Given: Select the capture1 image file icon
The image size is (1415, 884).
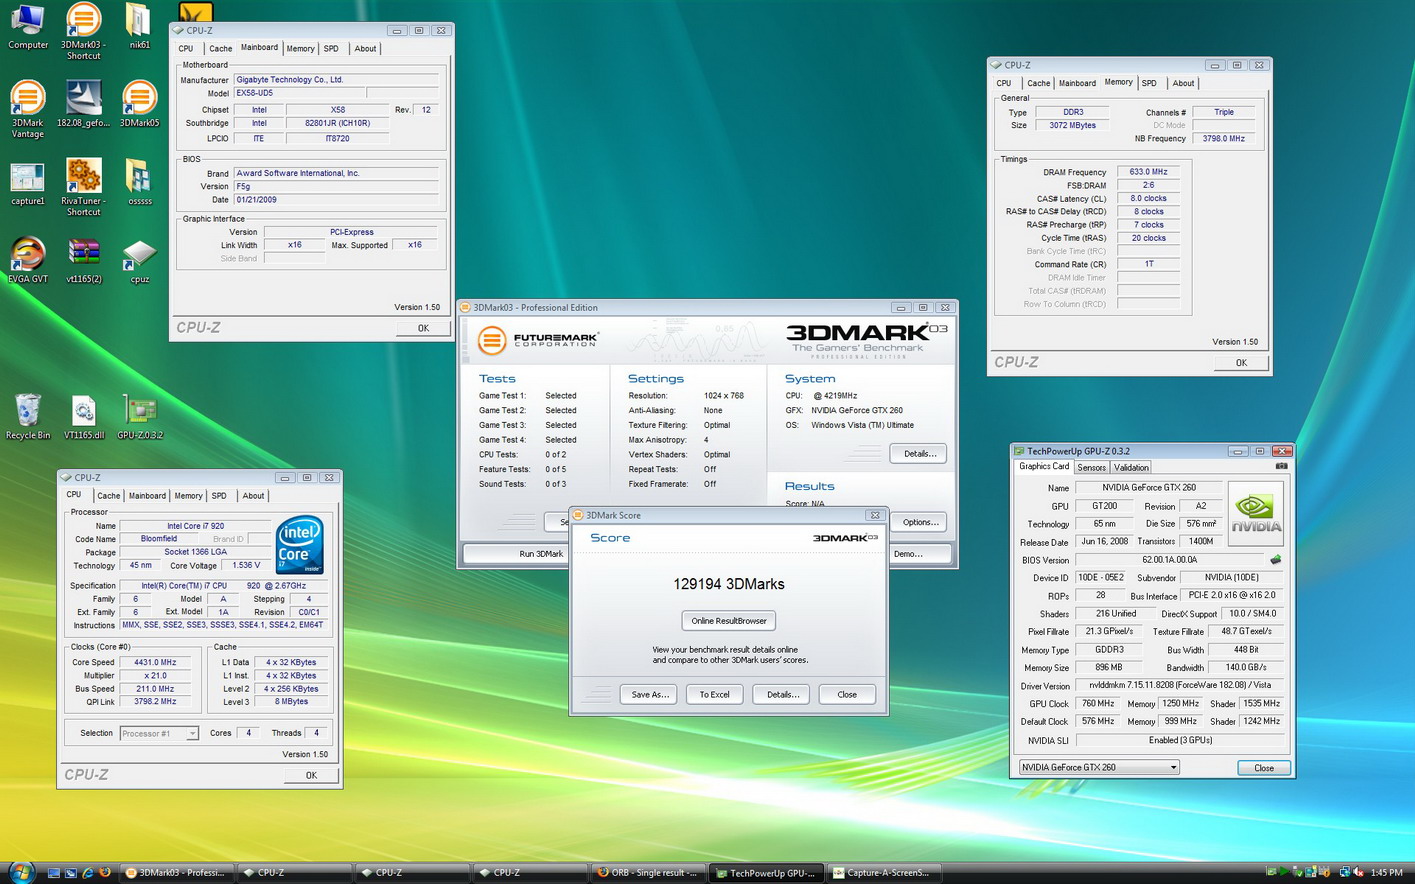Looking at the screenshot, I should point(27,184).
